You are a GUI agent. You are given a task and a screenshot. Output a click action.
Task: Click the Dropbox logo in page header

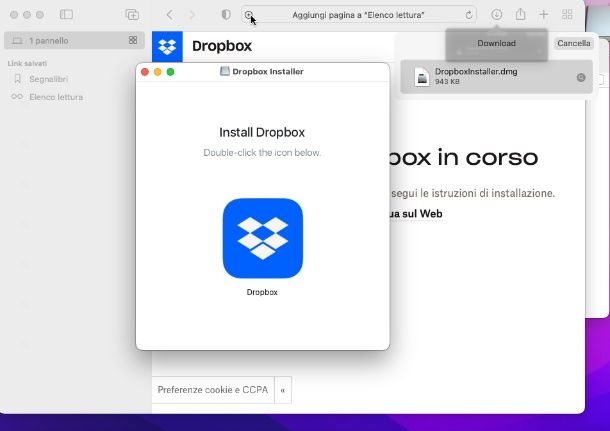click(x=167, y=46)
